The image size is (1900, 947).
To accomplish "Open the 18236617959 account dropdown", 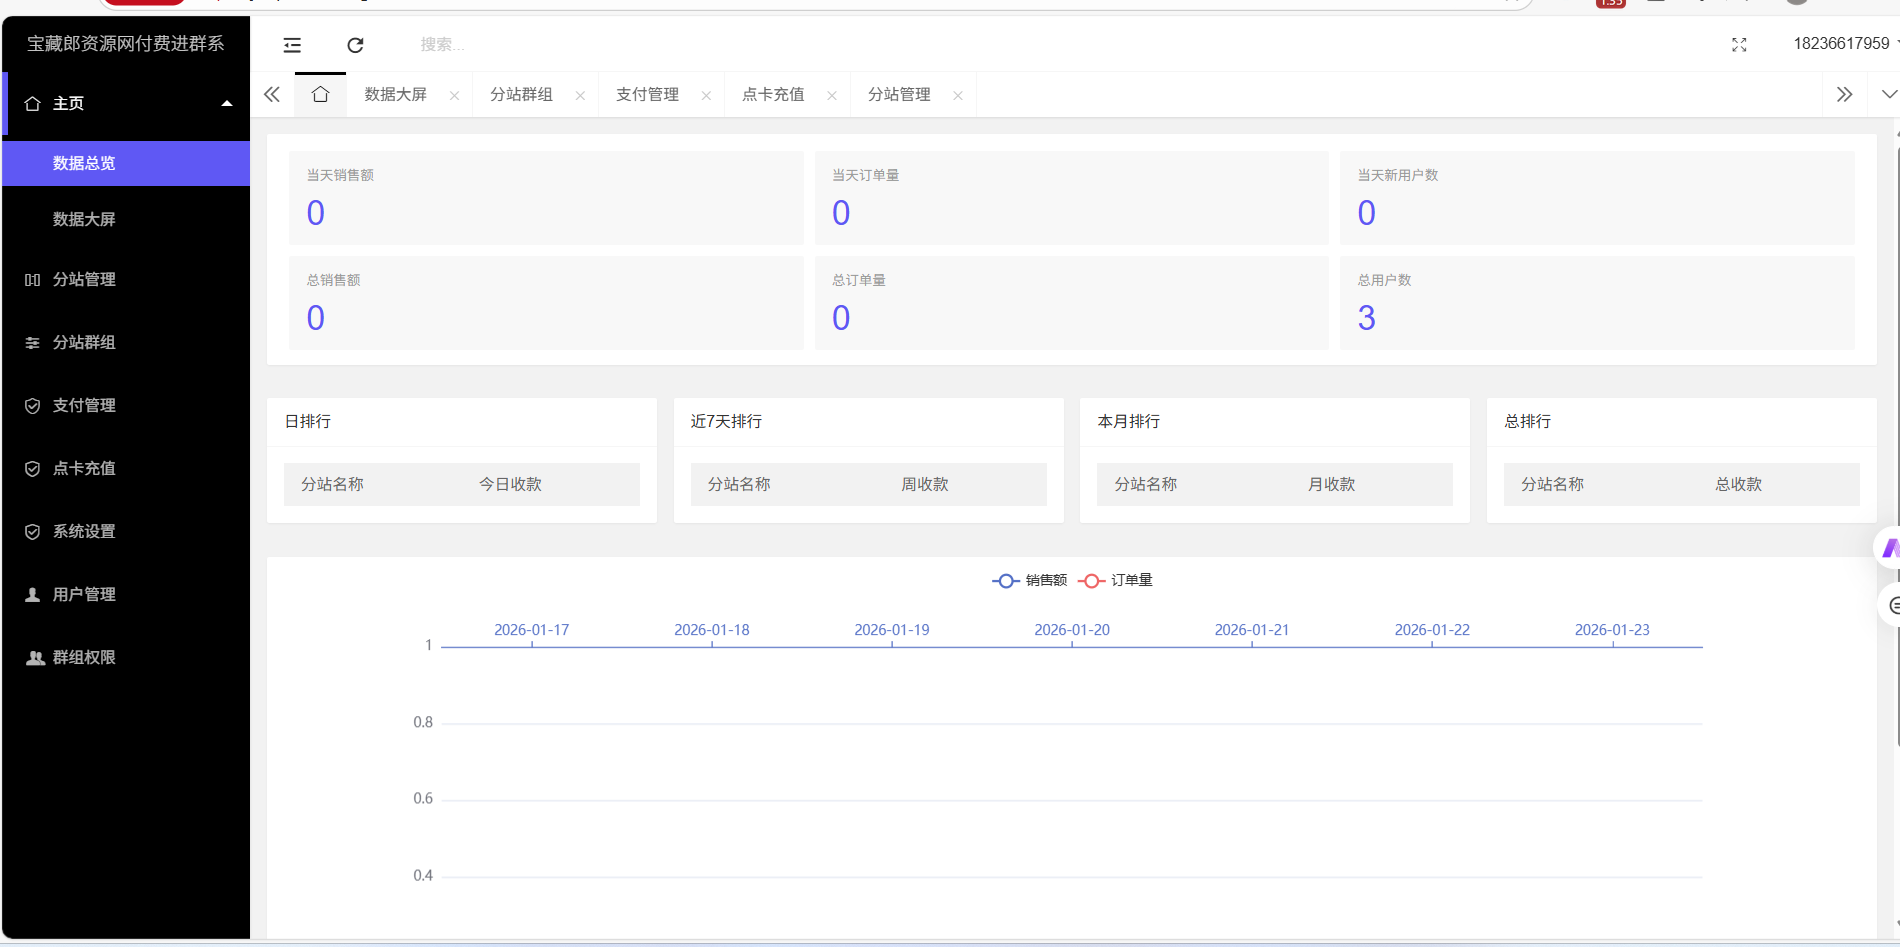I will [1844, 44].
